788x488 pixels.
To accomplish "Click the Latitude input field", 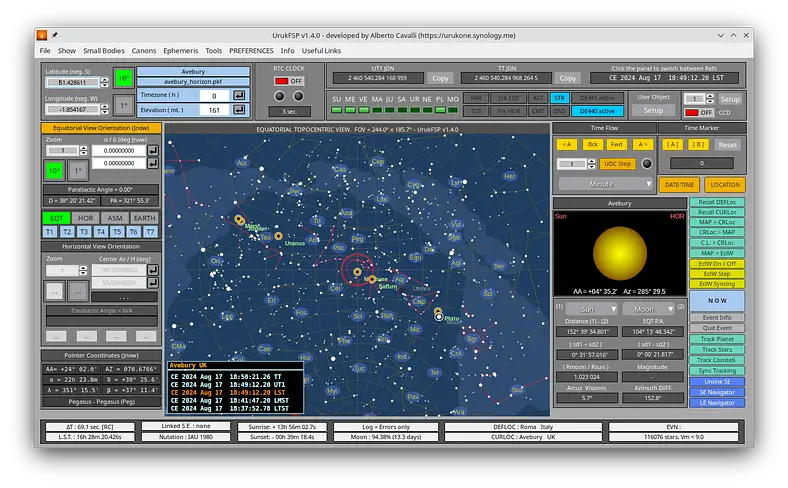I will 74,82.
